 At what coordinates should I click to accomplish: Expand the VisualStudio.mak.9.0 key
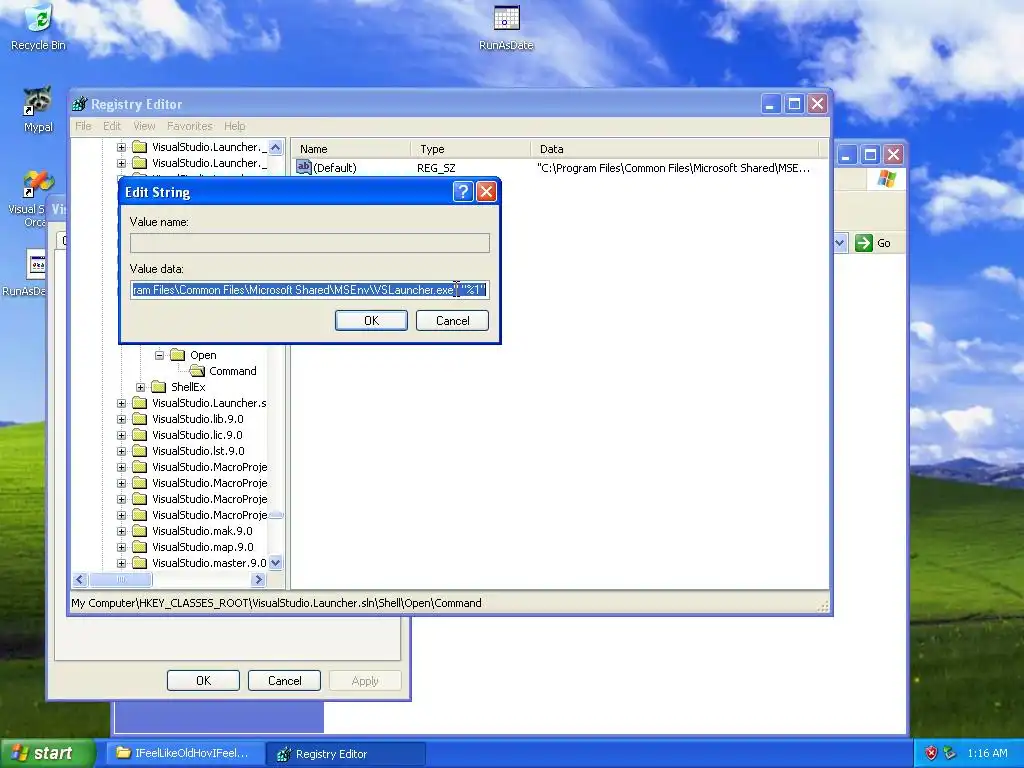coord(121,531)
